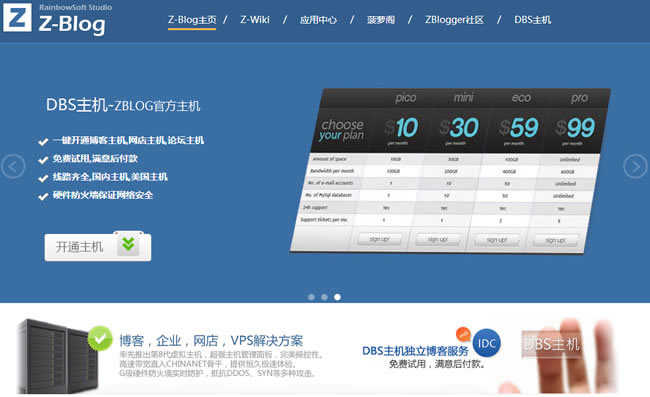Click 免费试用，满意后付款 in lower banner

(437, 364)
